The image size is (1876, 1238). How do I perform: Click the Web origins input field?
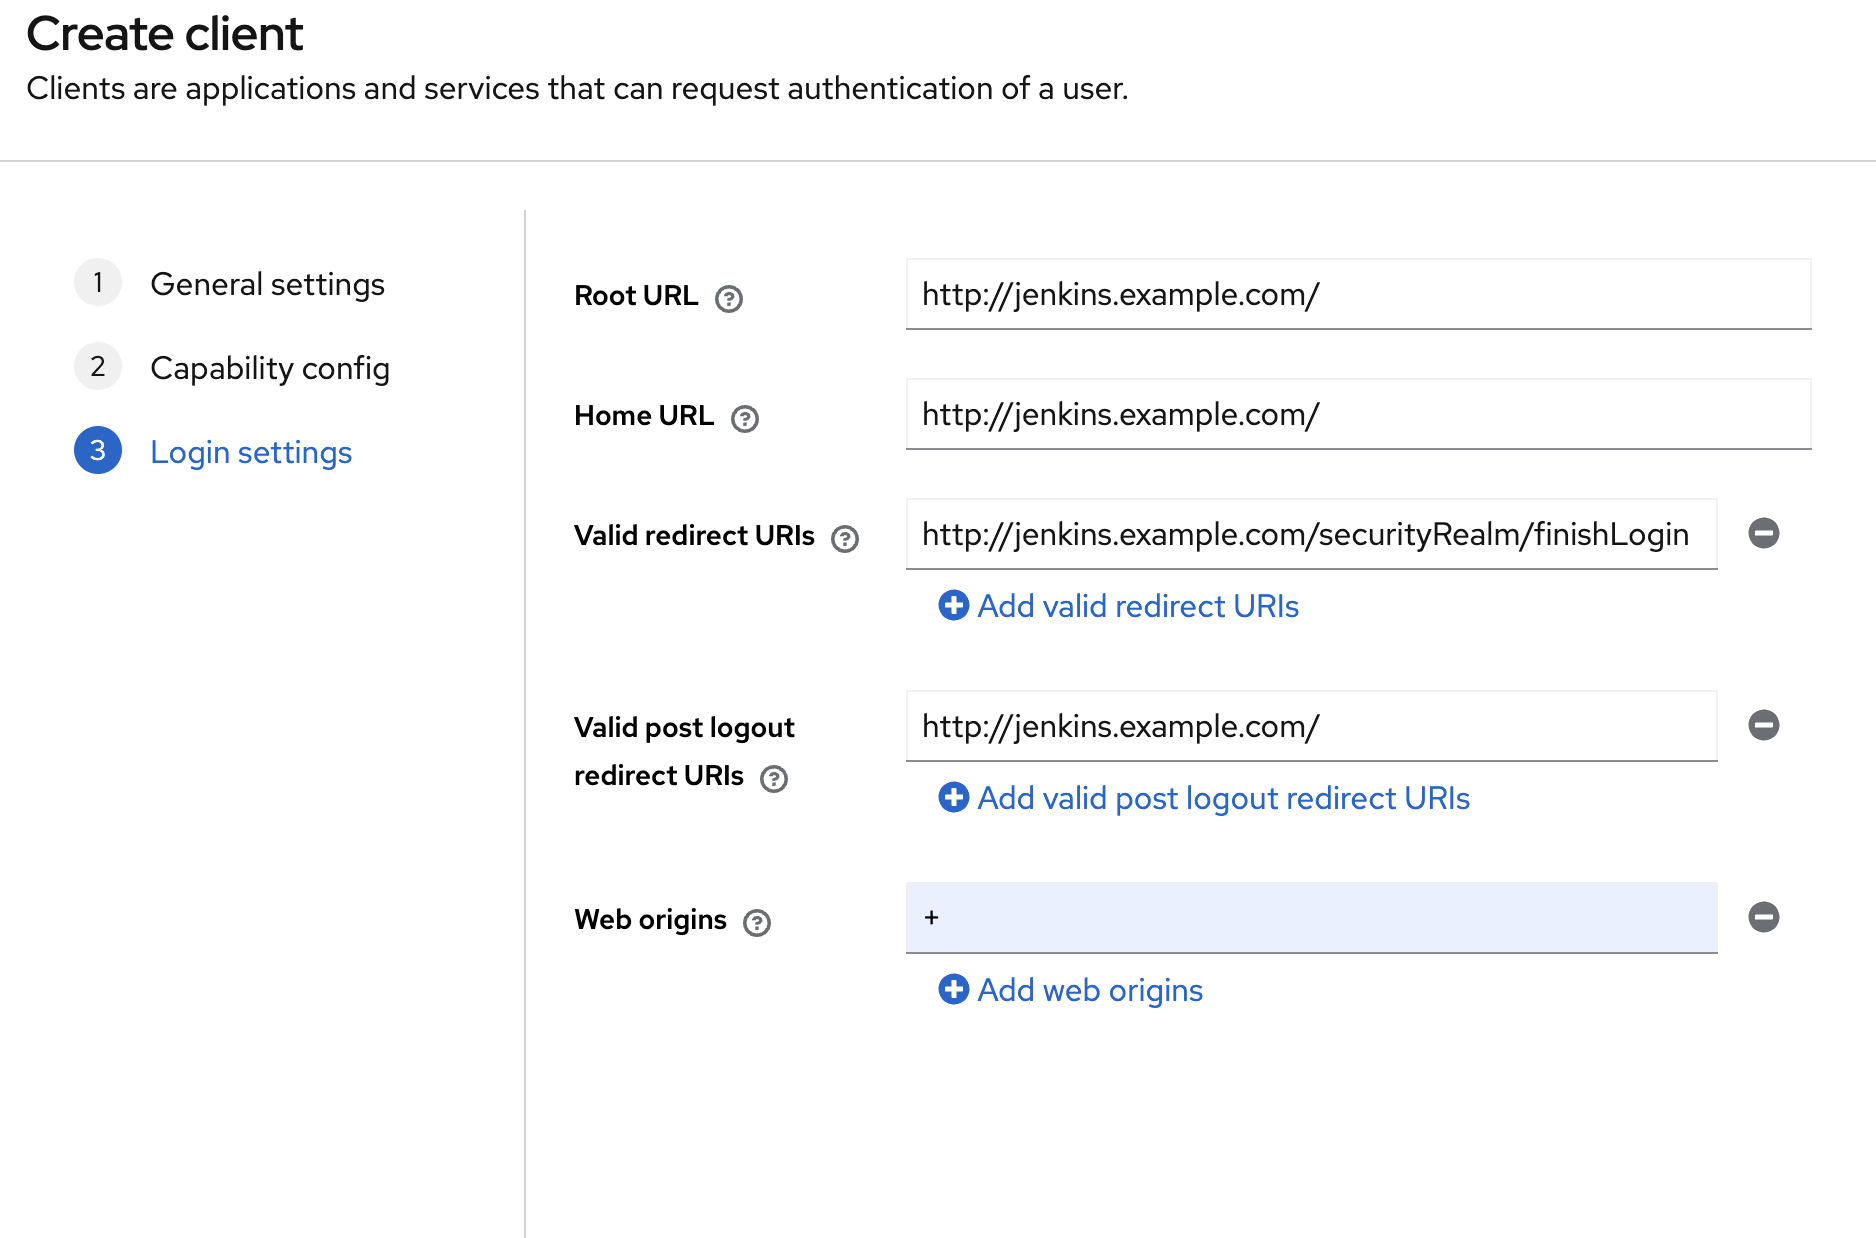(1311, 918)
